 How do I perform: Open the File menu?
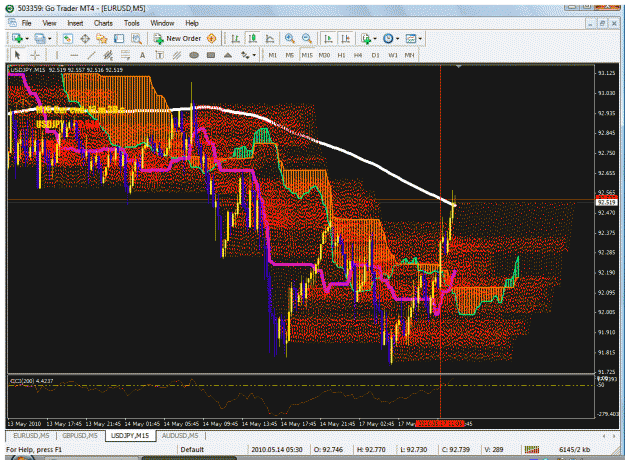click(27, 23)
